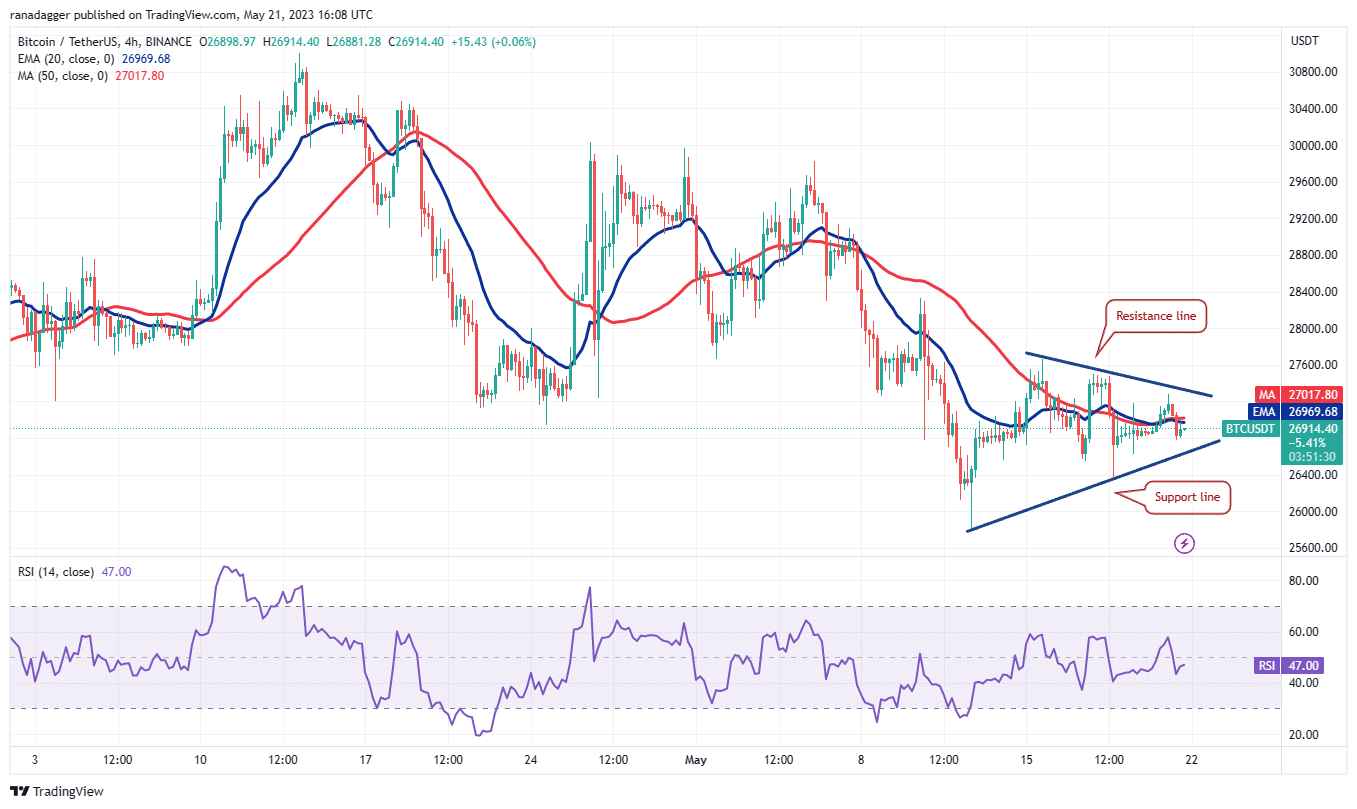Click the 29200.00 price axis label

click(1312, 219)
